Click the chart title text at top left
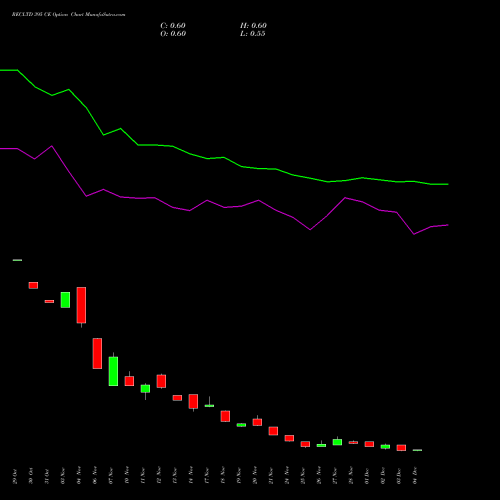The height and width of the screenshot is (500, 500). [x=69, y=15]
